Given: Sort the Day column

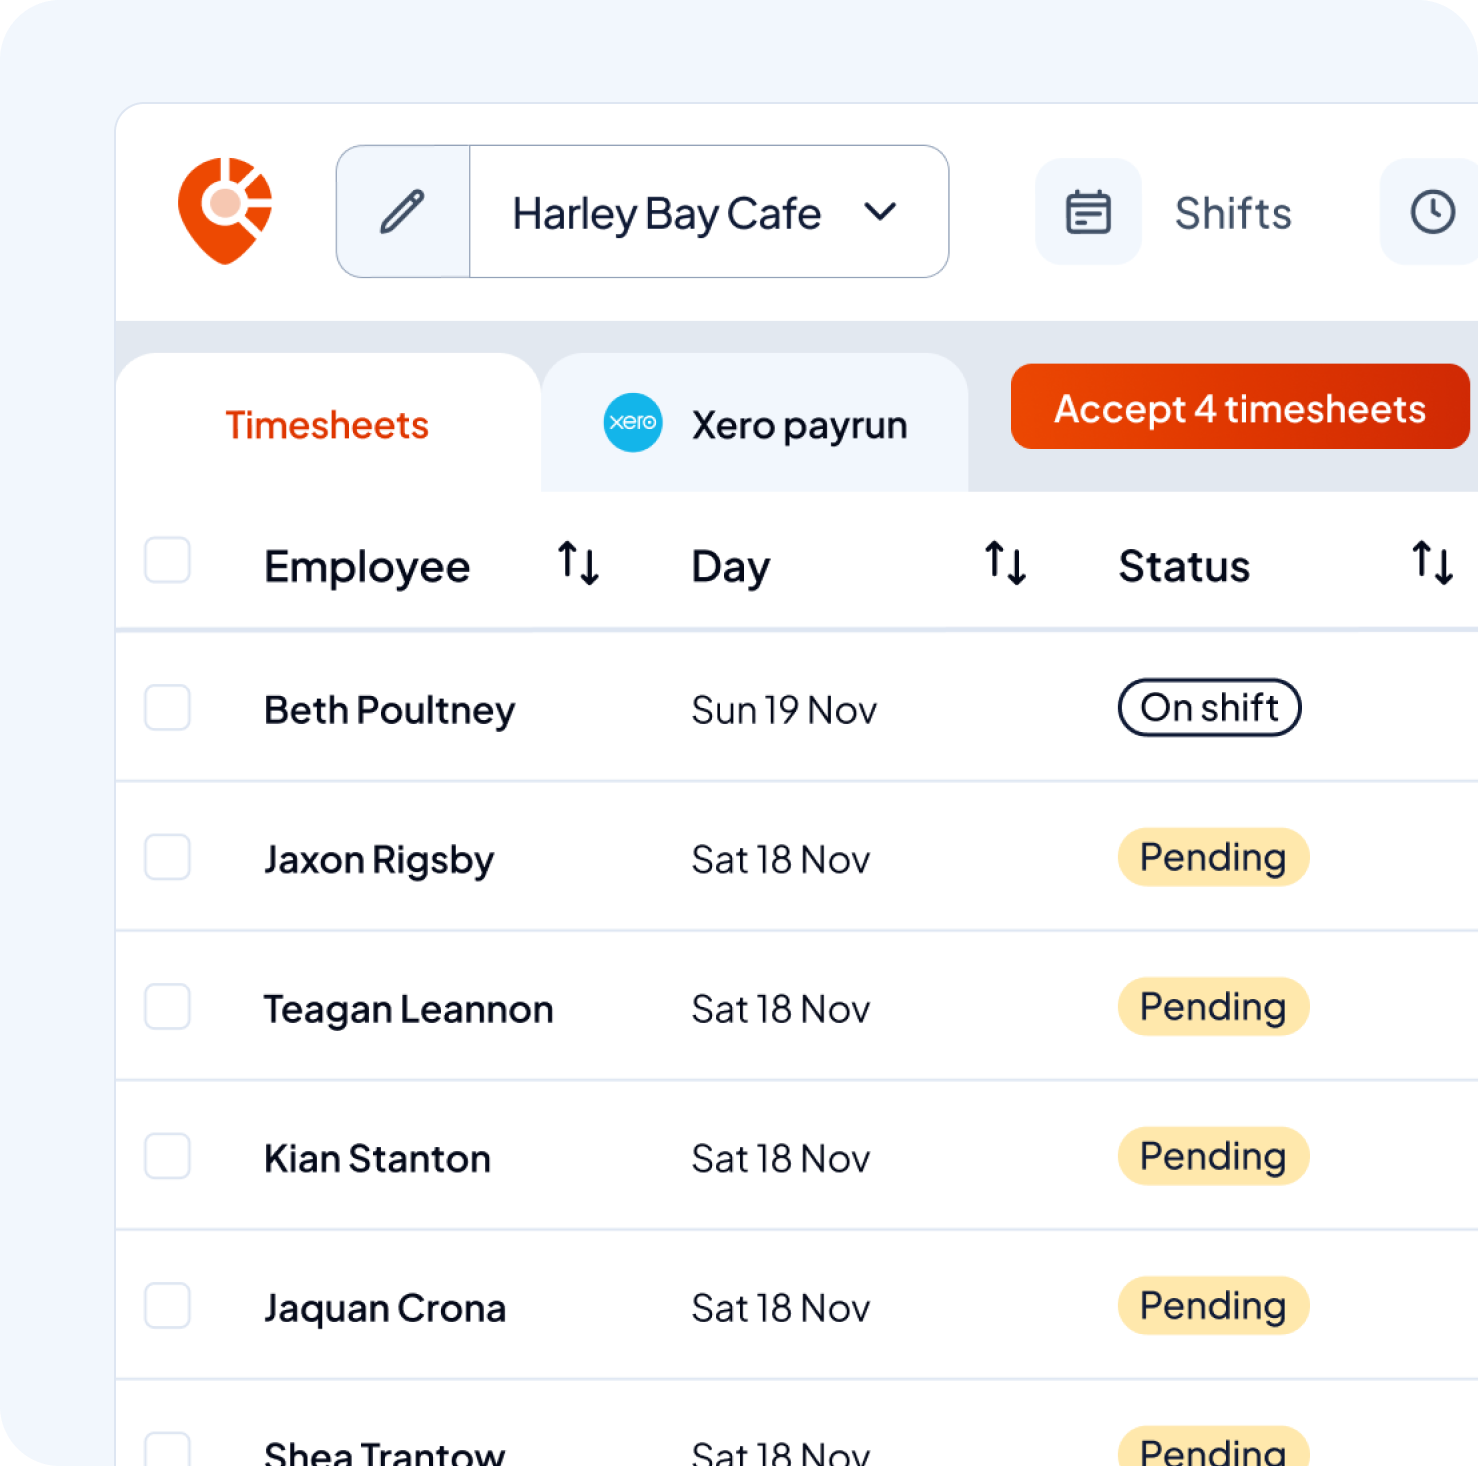Looking at the screenshot, I should tap(1005, 565).
